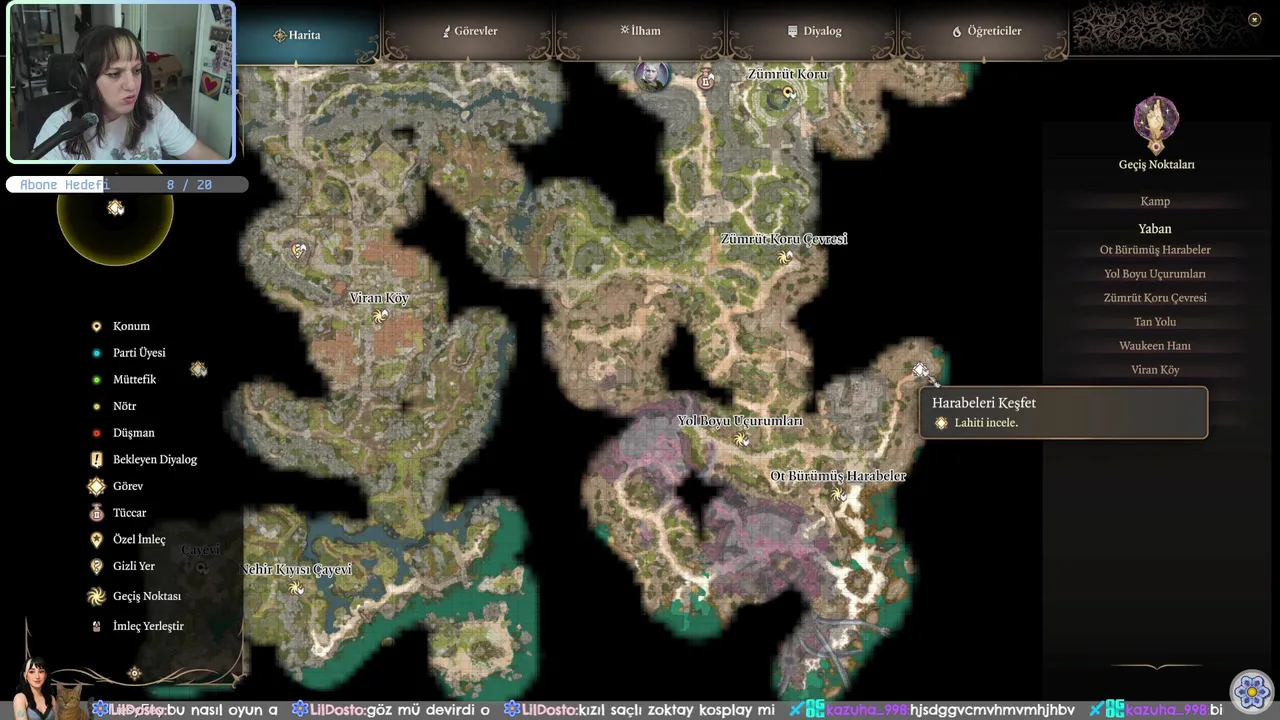This screenshot has height=720, width=1280.
Task: Click the Nötr legend dot
Action: 96,406
